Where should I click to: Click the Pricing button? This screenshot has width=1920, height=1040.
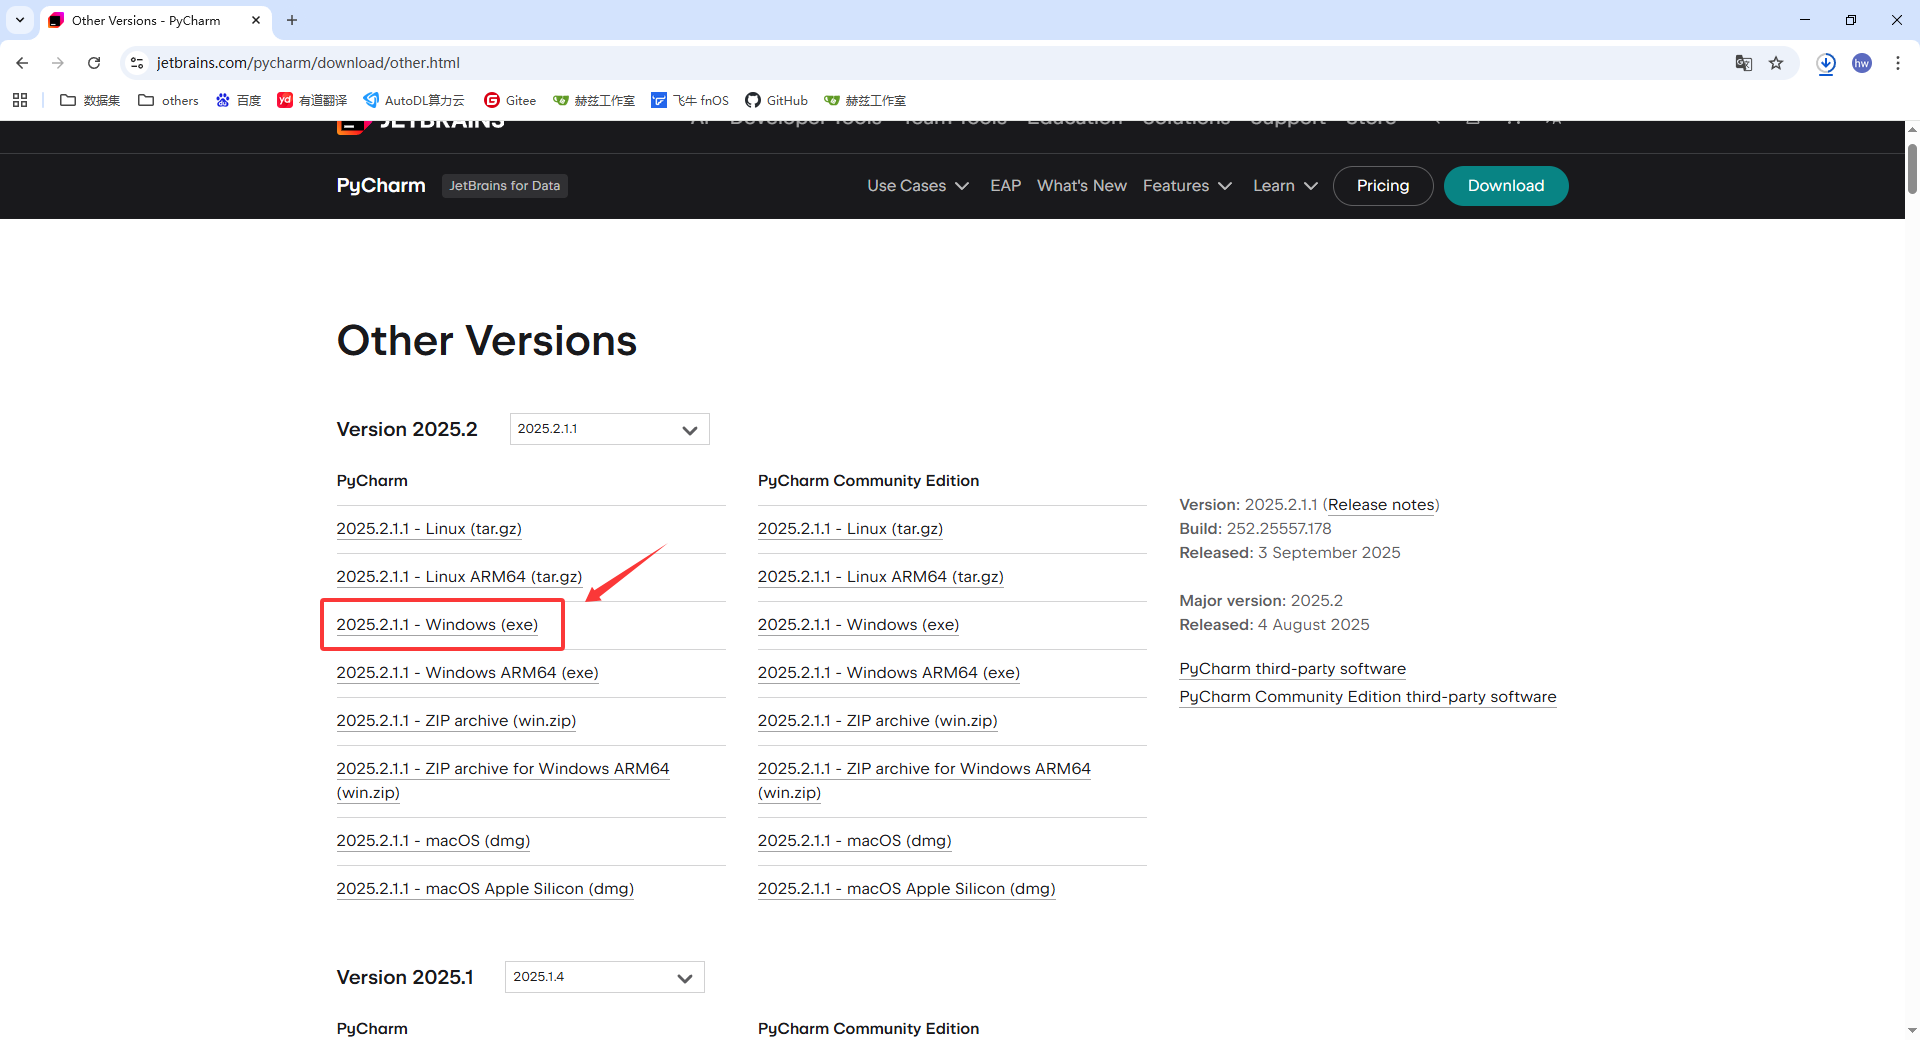1383,186
